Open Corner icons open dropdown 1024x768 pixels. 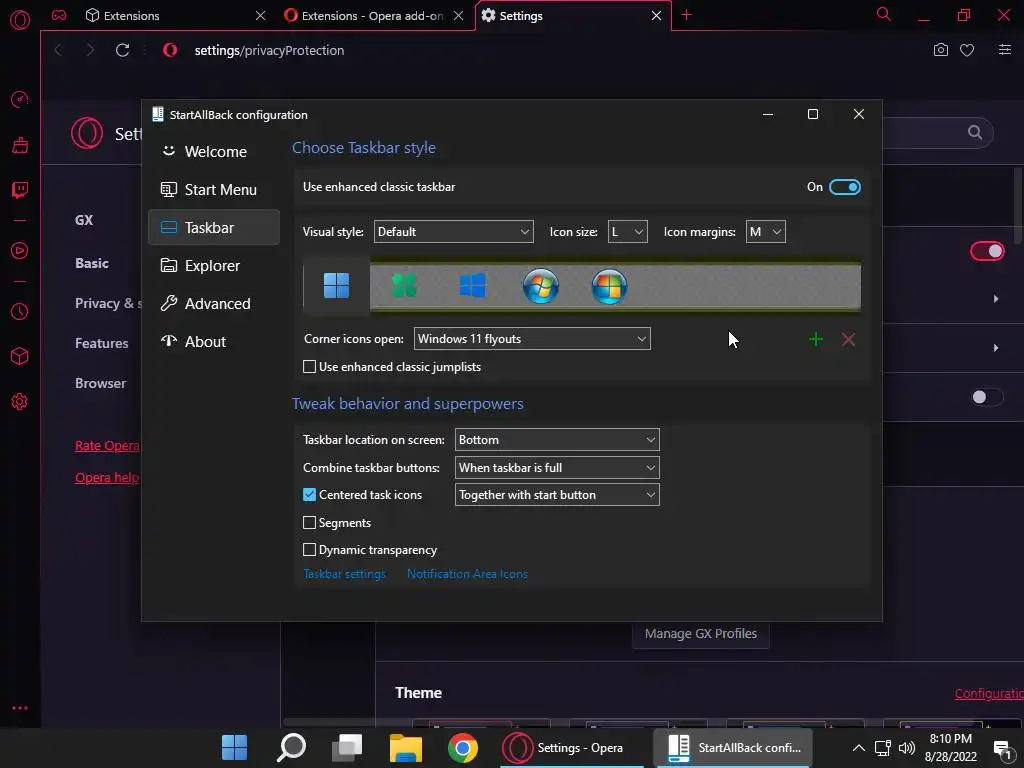click(x=532, y=339)
